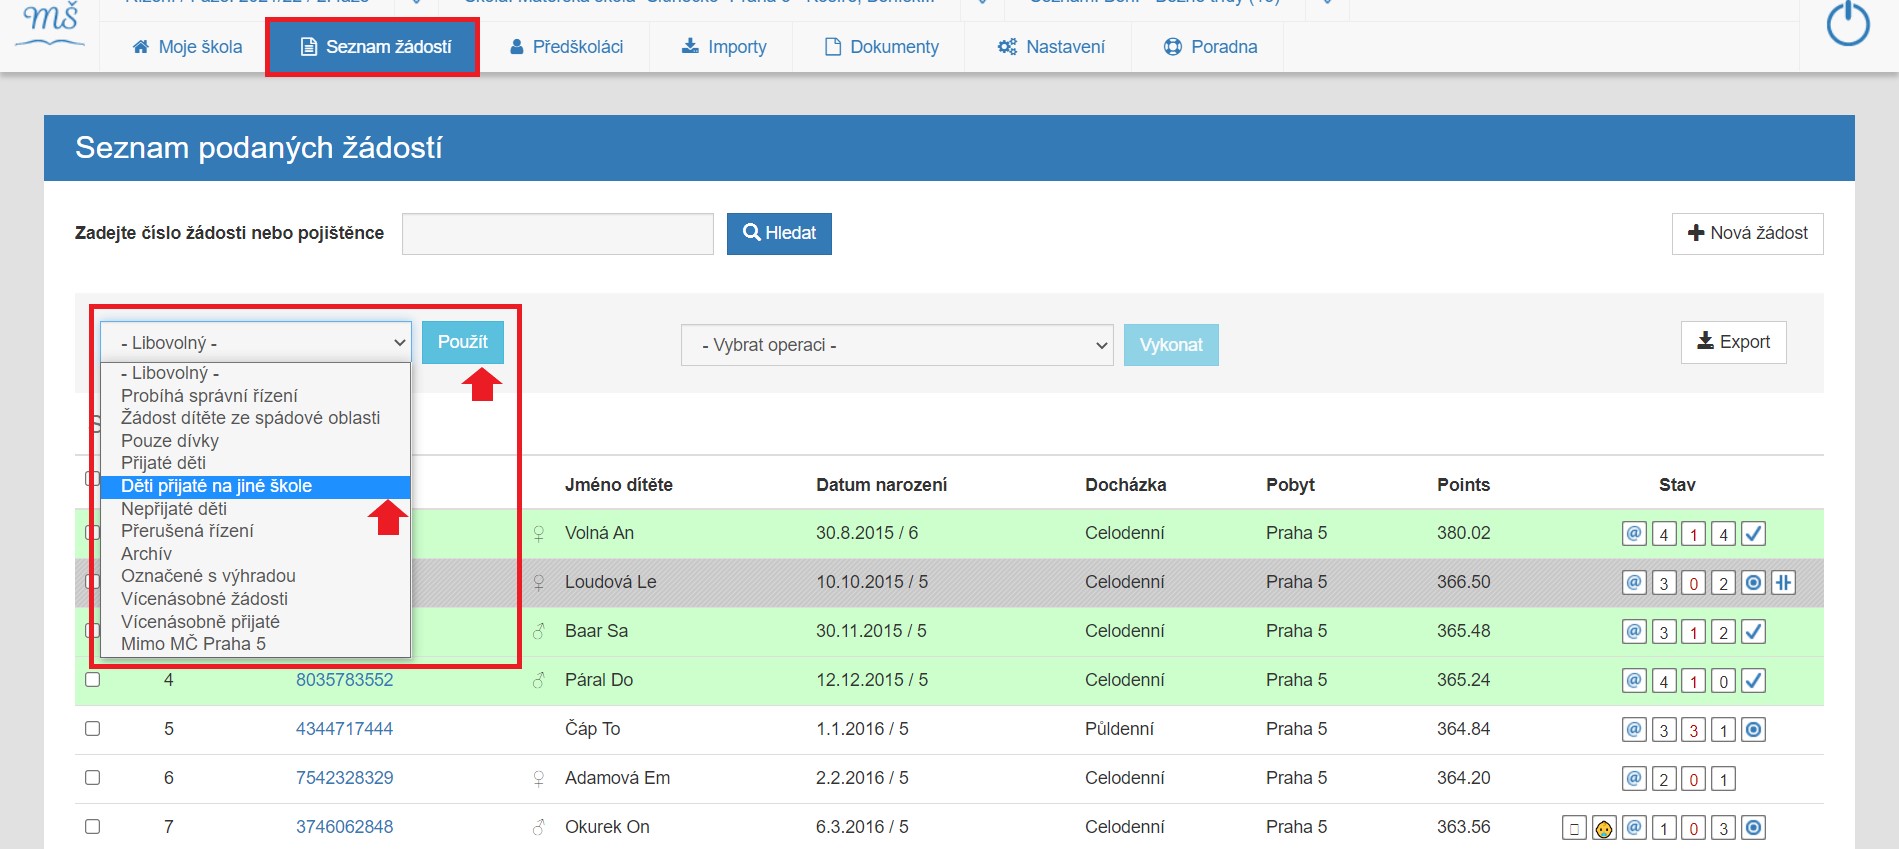Choose Pouze dívky filter option
Screen dimensions: 1899x849
coord(255,441)
